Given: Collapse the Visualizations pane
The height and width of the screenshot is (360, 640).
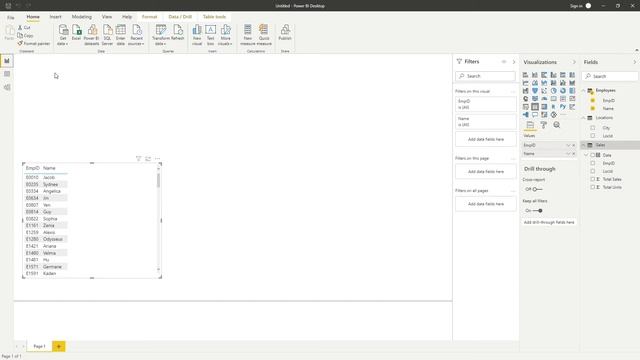Looking at the screenshot, I should [x=574, y=62].
